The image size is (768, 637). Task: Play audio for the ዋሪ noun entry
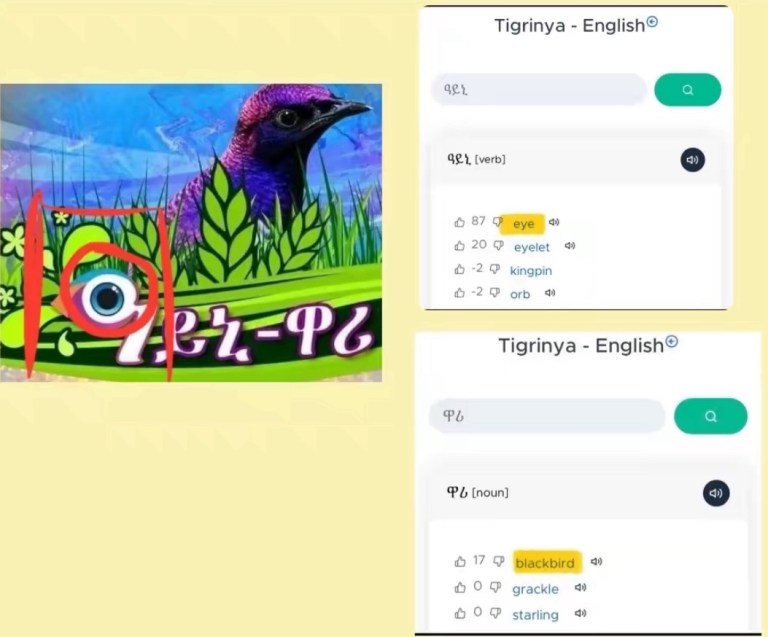pos(716,493)
